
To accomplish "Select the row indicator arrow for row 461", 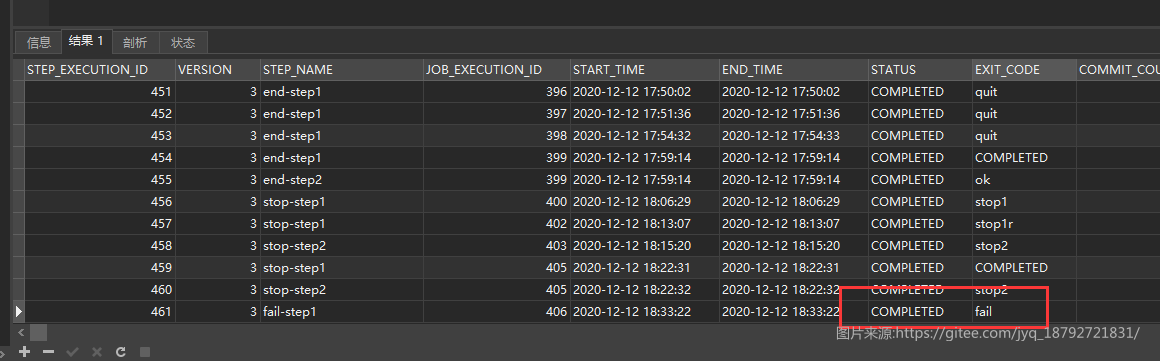I will [x=18, y=311].
